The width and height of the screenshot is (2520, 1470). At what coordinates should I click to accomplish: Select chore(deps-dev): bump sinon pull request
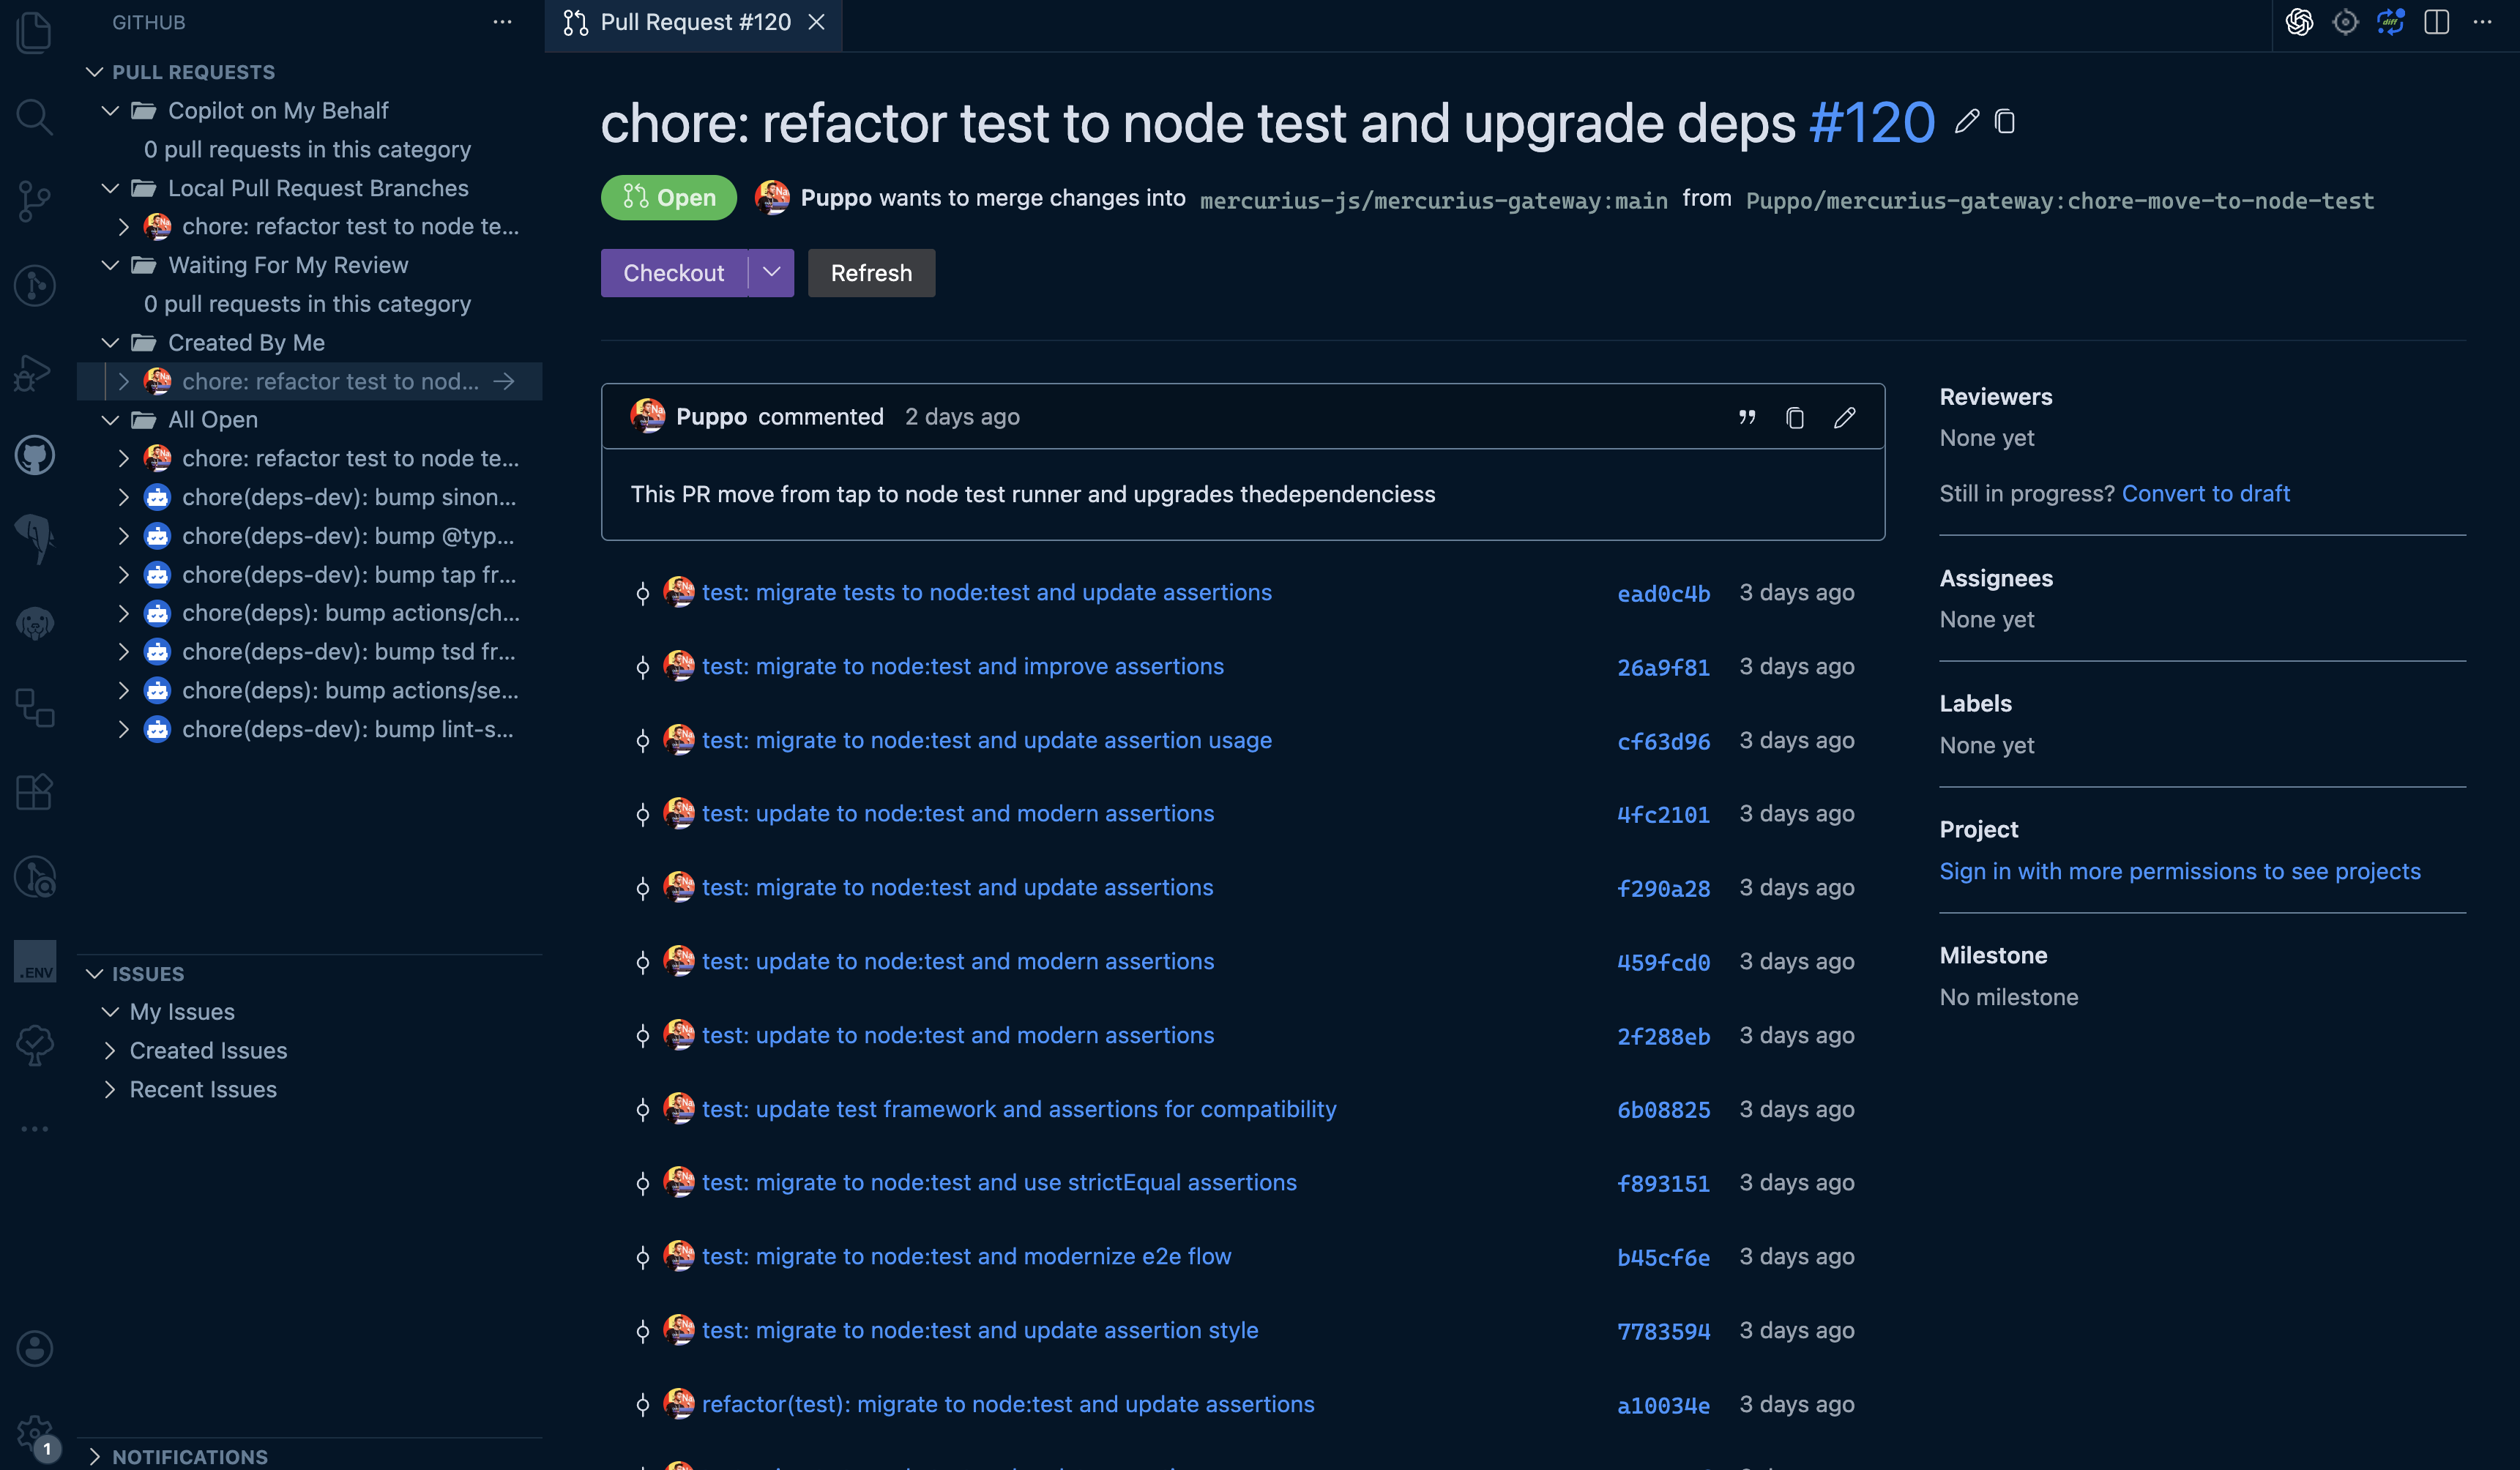348,497
